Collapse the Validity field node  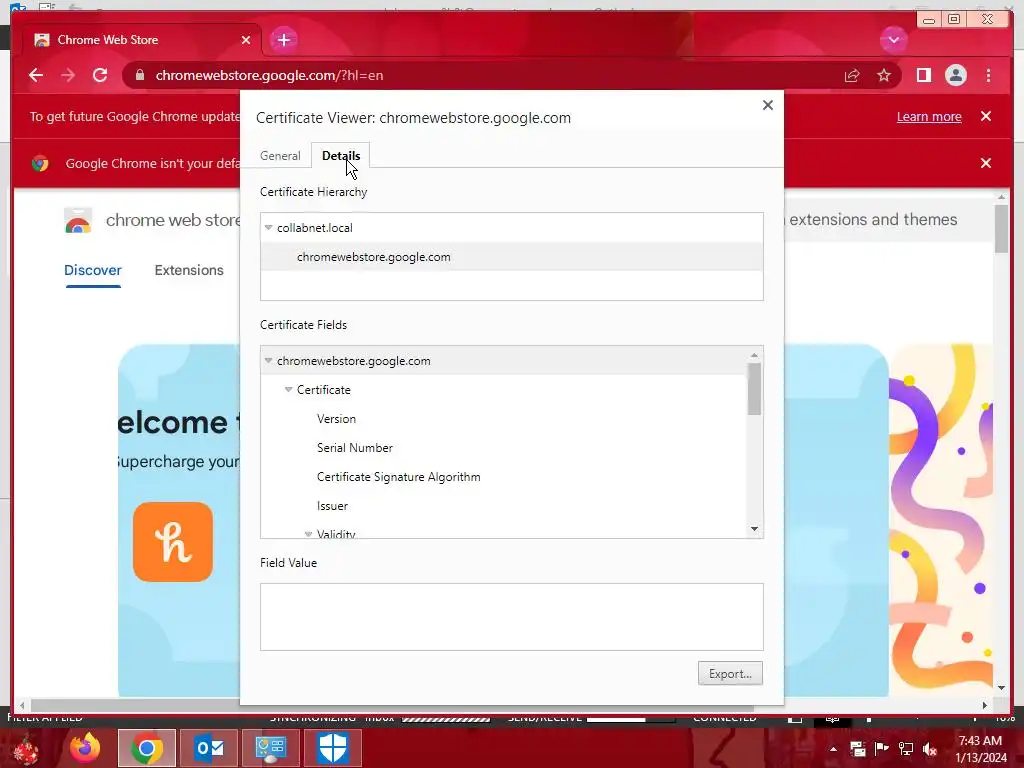[308, 534]
